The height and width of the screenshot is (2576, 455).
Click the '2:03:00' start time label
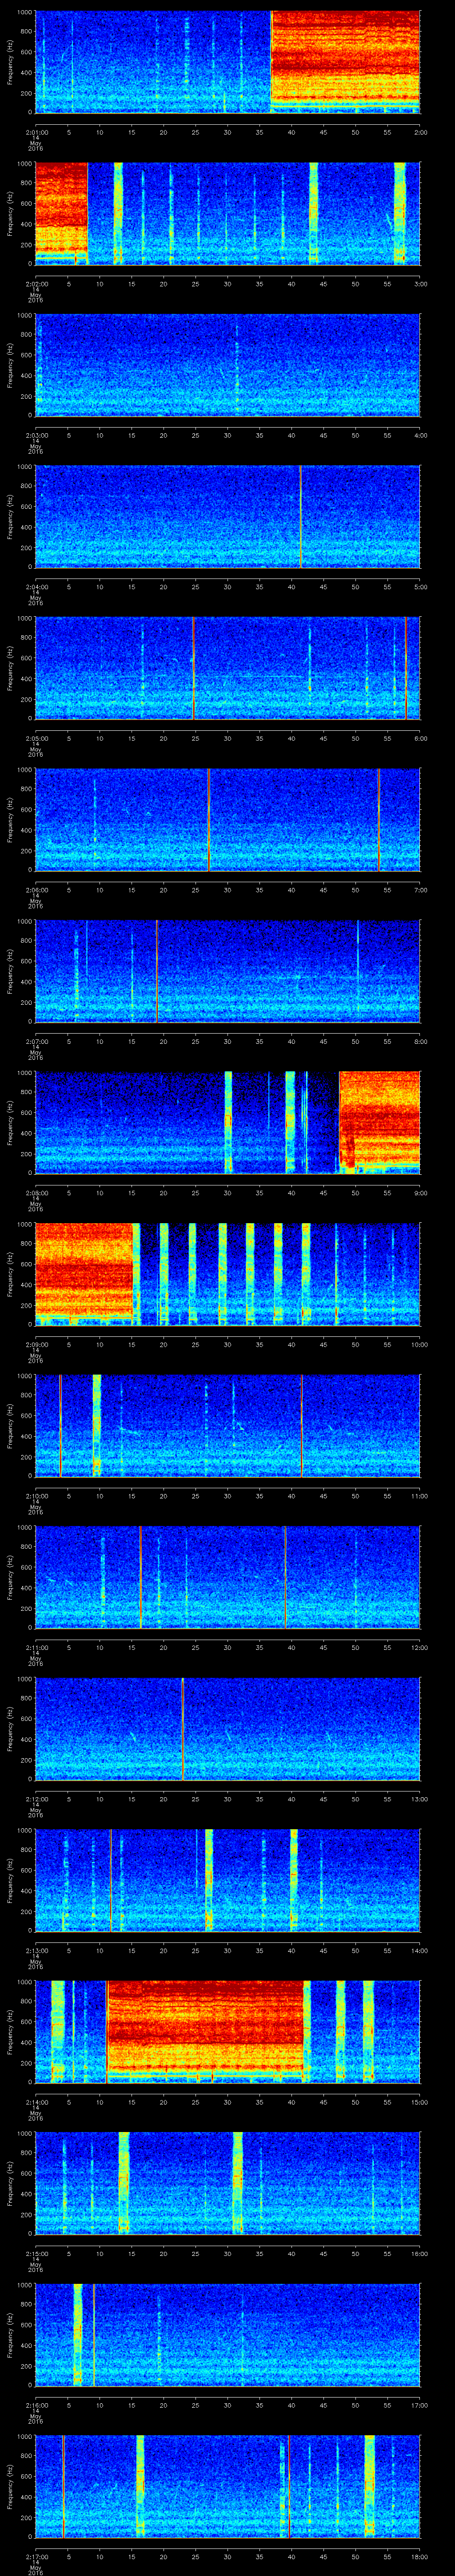[x=36, y=435]
